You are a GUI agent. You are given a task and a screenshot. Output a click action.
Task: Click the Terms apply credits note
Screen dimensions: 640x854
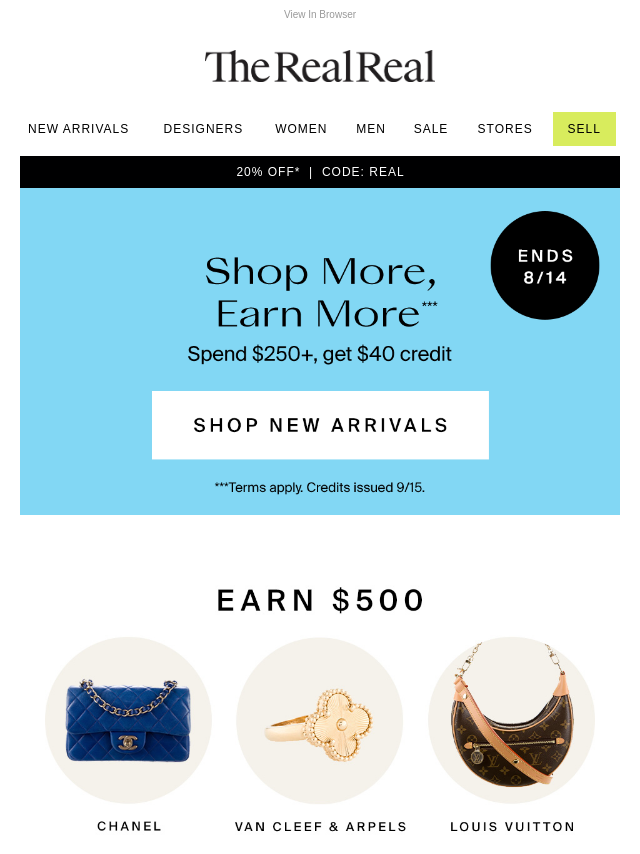[320, 487]
